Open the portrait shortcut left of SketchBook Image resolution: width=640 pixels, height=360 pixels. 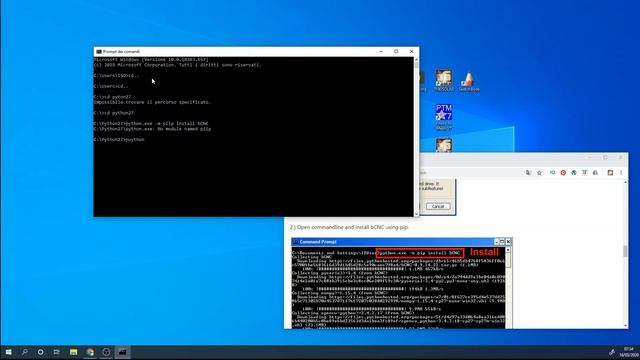pos(444,81)
